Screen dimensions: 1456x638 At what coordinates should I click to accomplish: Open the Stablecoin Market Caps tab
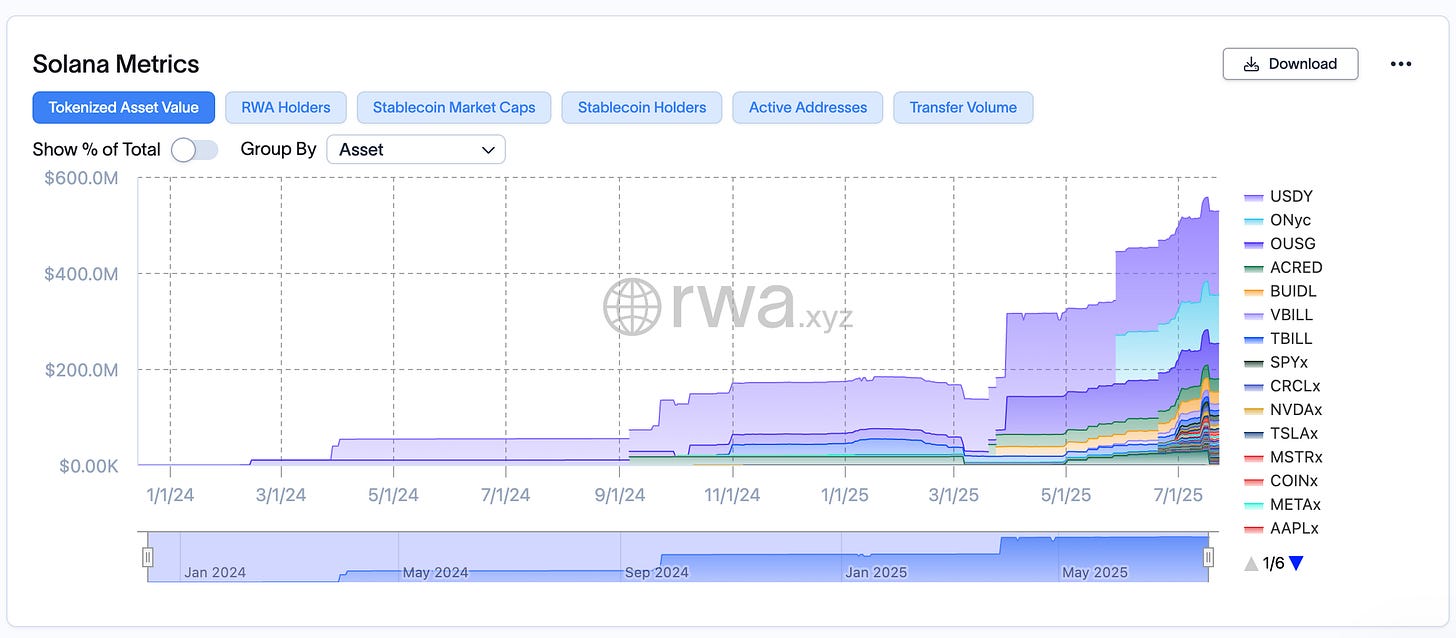pos(454,107)
